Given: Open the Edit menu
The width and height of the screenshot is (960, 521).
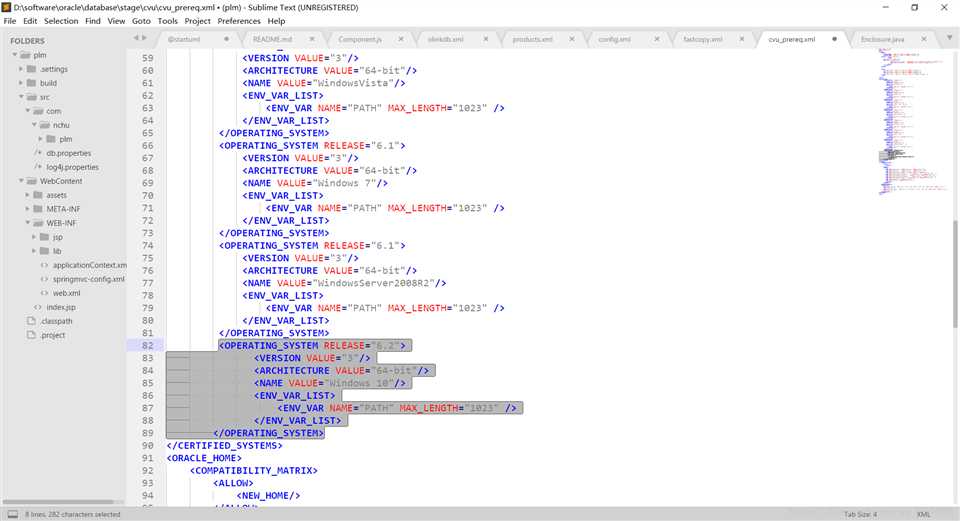Looking at the screenshot, I should pos(30,21).
